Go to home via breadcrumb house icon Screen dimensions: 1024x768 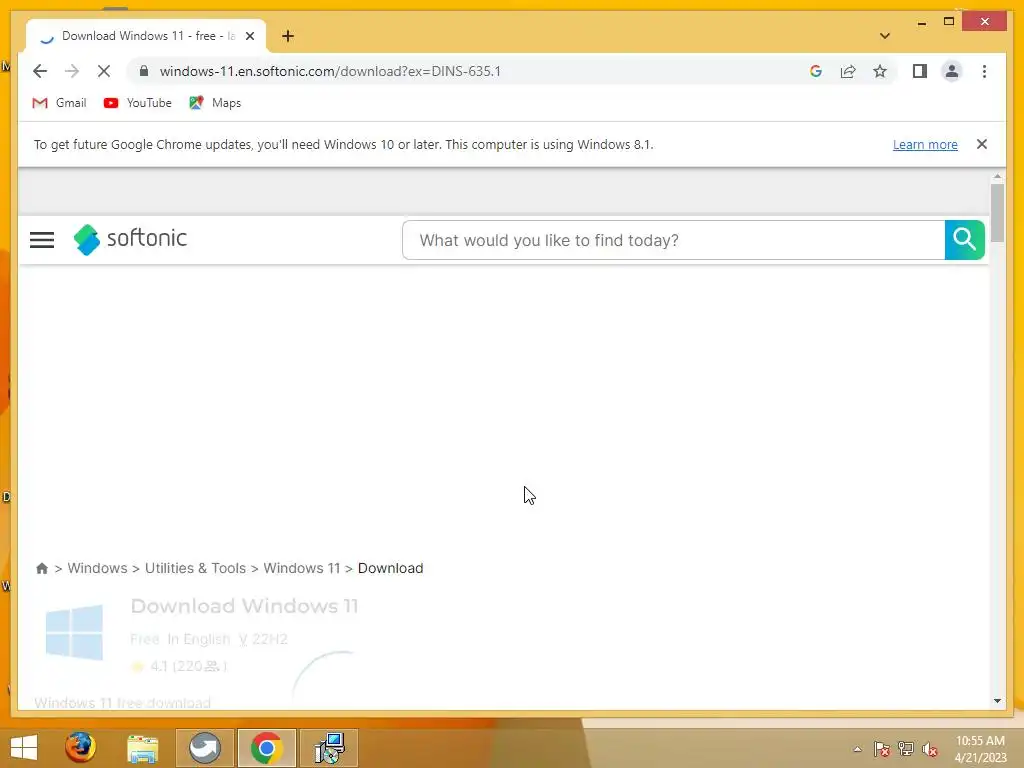pyautogui.click(x=42, y=568)
